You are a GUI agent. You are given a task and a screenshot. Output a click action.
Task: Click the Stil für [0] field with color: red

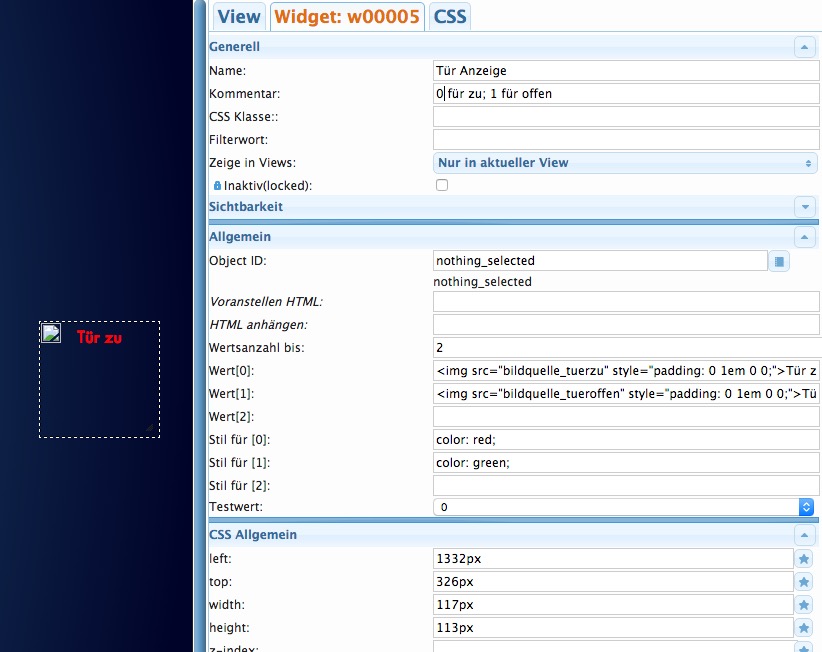pos(626,440)
